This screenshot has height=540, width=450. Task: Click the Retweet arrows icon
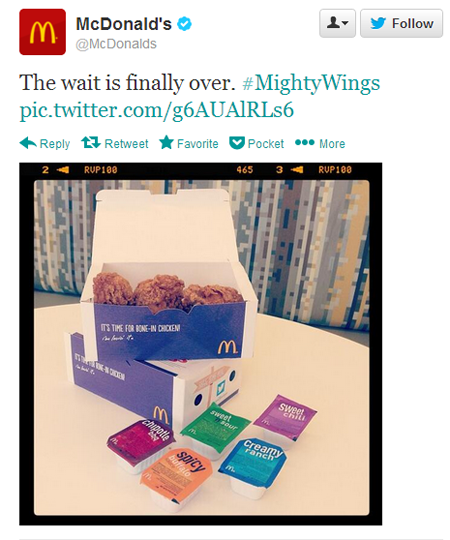coord(91,143)
